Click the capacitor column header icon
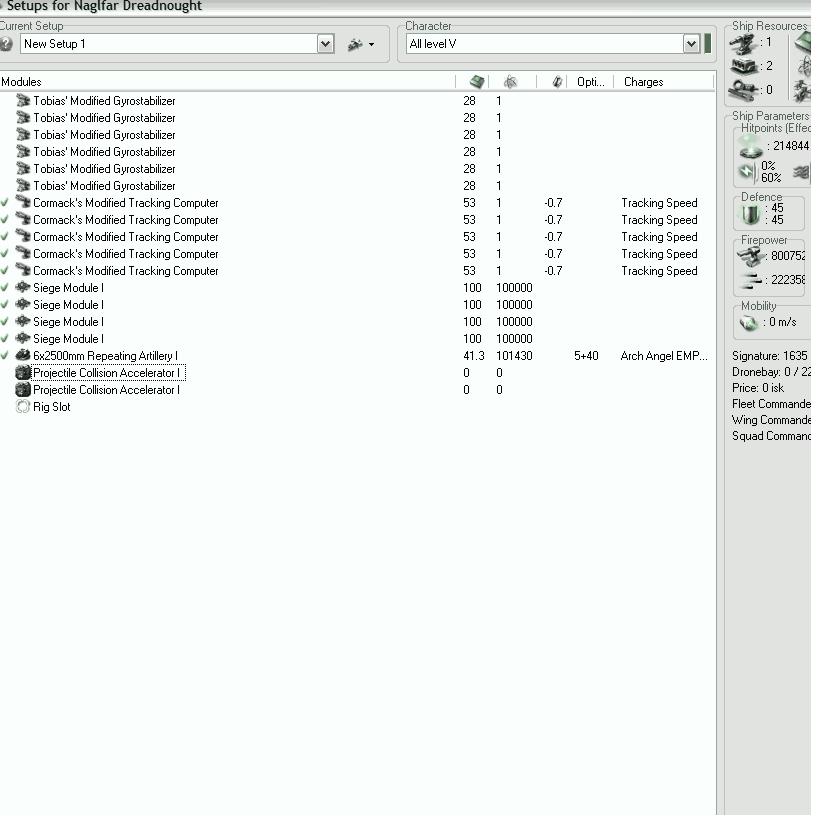Viewport: 821px width, 821px height. [557, 82]
